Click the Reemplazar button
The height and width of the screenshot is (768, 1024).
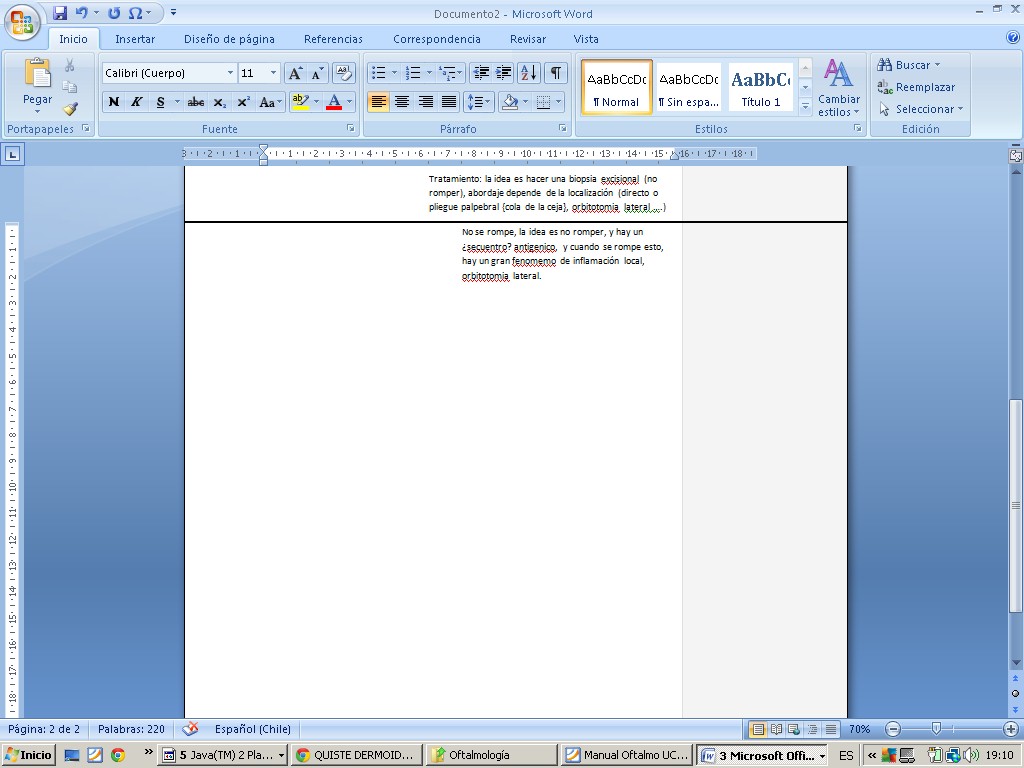coord(916,87)
